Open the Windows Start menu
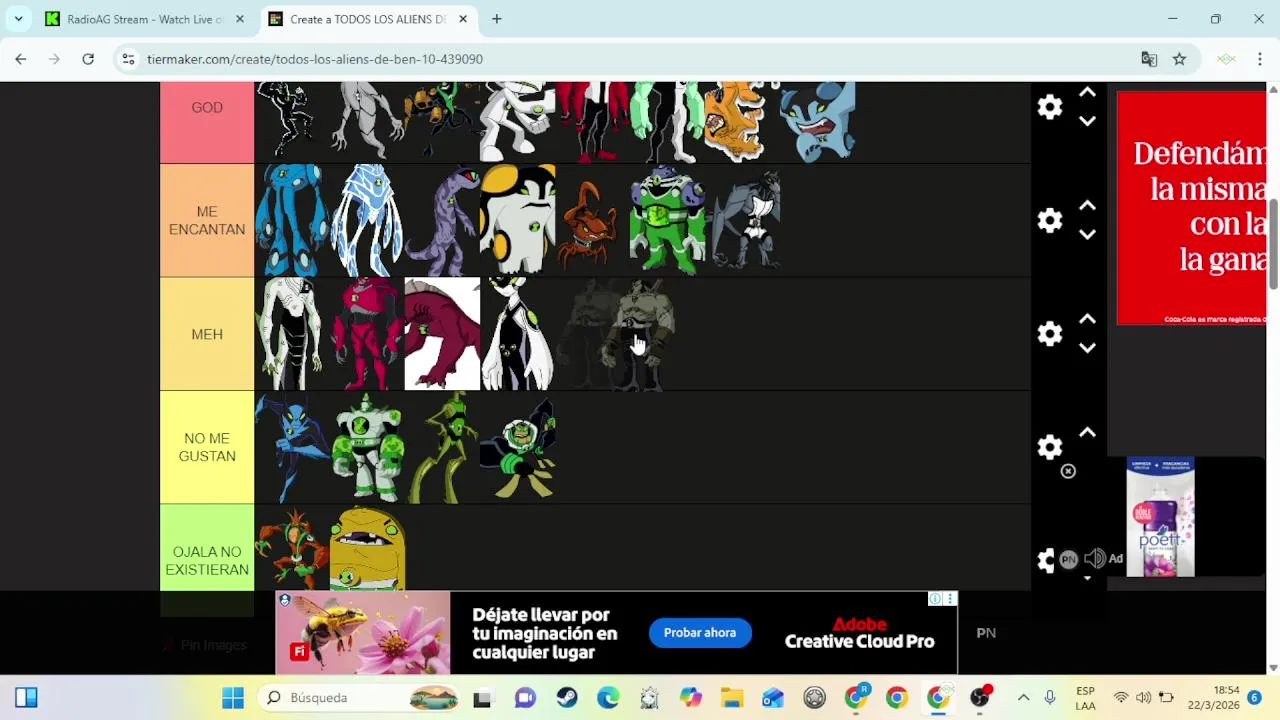This screenshot has height=720, width=1280. click(x=233, y=698)
